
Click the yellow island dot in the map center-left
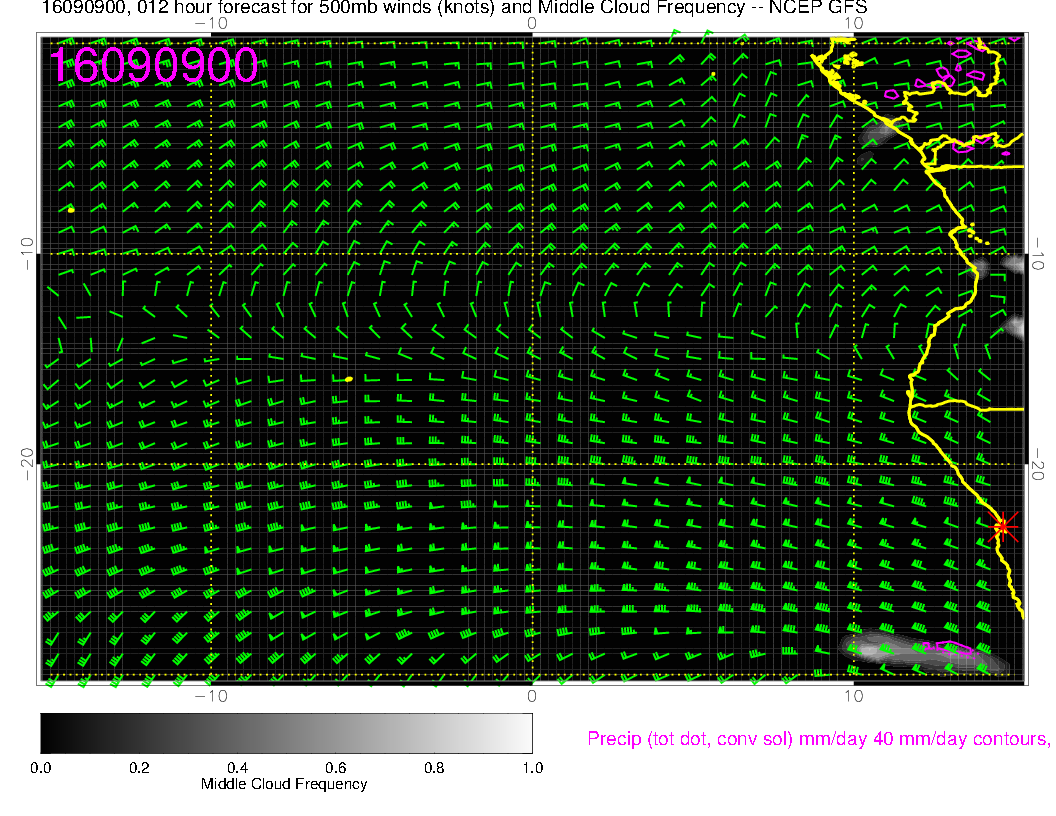pos(348,379)
